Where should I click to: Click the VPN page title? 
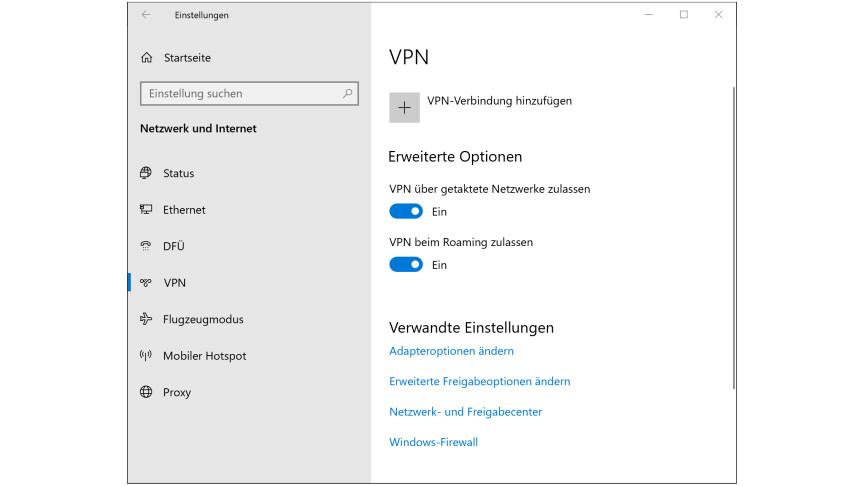409,57
